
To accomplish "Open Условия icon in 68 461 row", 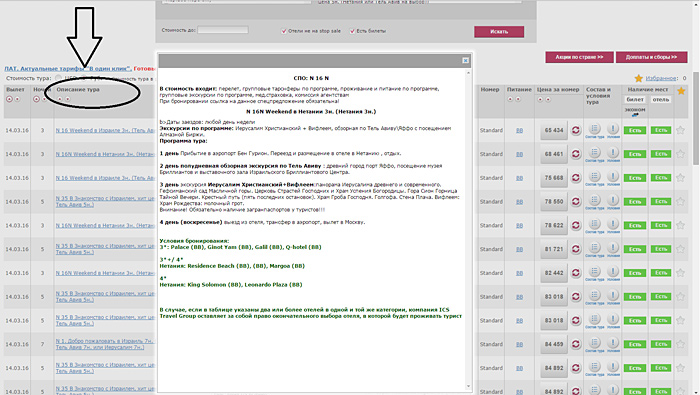I will pyautogui.click(x=613, y=153).
